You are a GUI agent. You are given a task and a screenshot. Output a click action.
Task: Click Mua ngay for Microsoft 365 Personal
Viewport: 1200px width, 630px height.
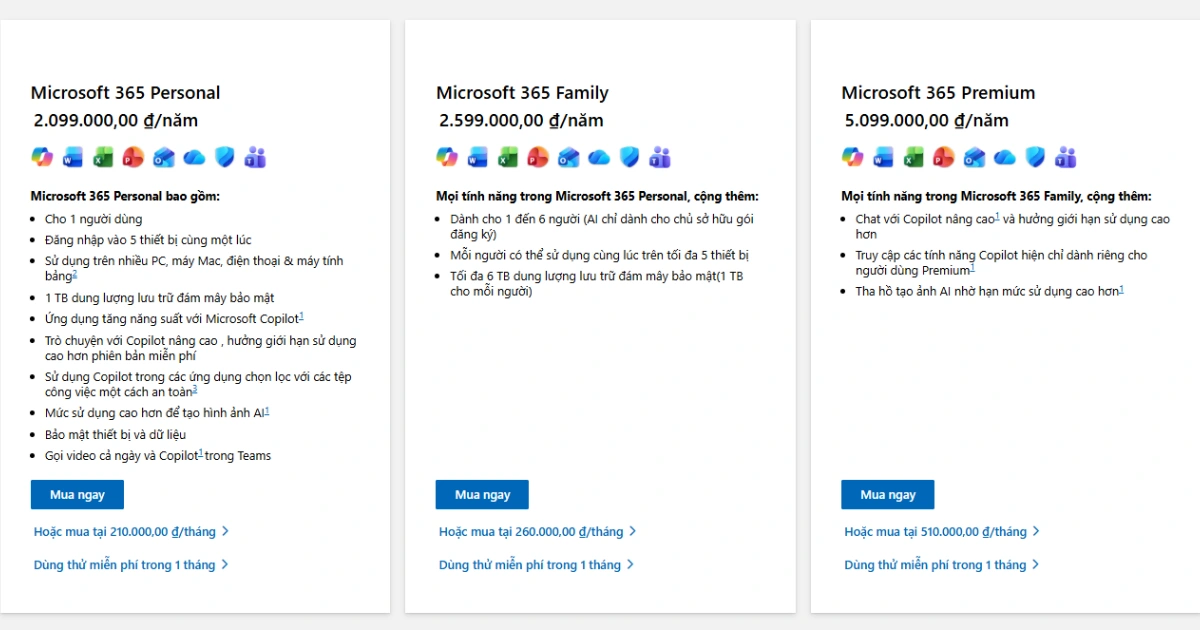tap(77, 495)
